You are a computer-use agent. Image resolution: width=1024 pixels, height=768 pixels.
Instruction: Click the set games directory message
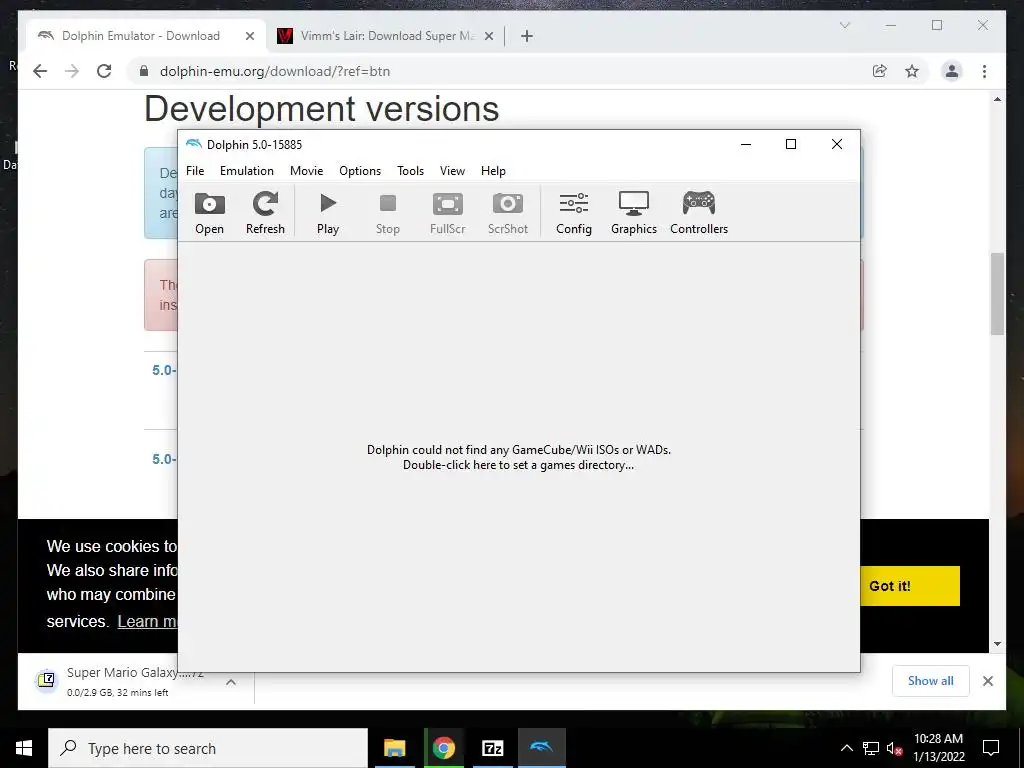click(x=519, y=457)
